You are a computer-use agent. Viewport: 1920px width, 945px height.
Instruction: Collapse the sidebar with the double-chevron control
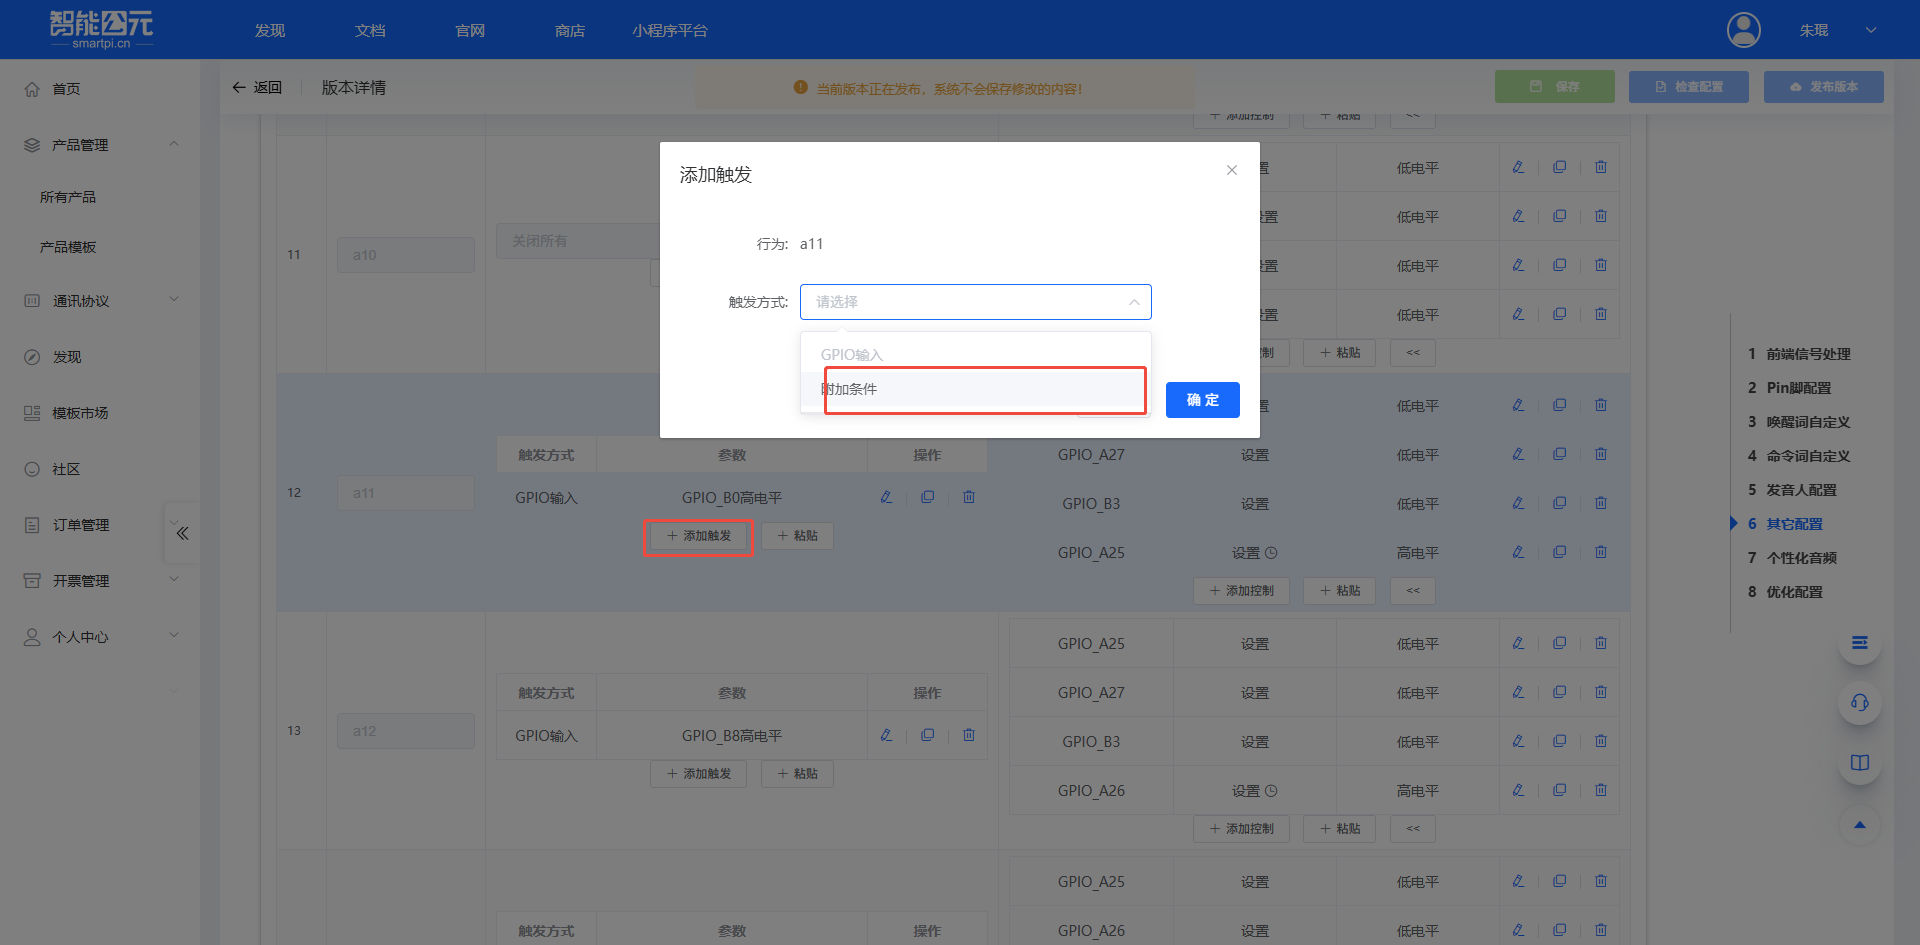(181, 533)
